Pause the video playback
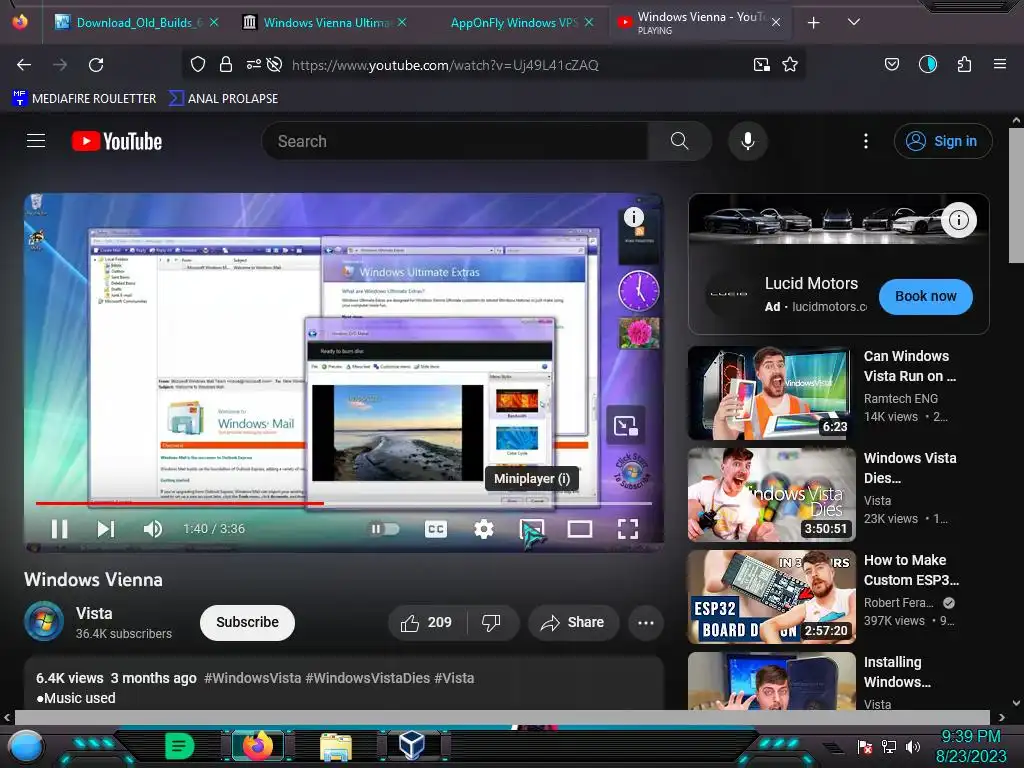Viewport: 1024px width, 768px height. tap(59, 529)
